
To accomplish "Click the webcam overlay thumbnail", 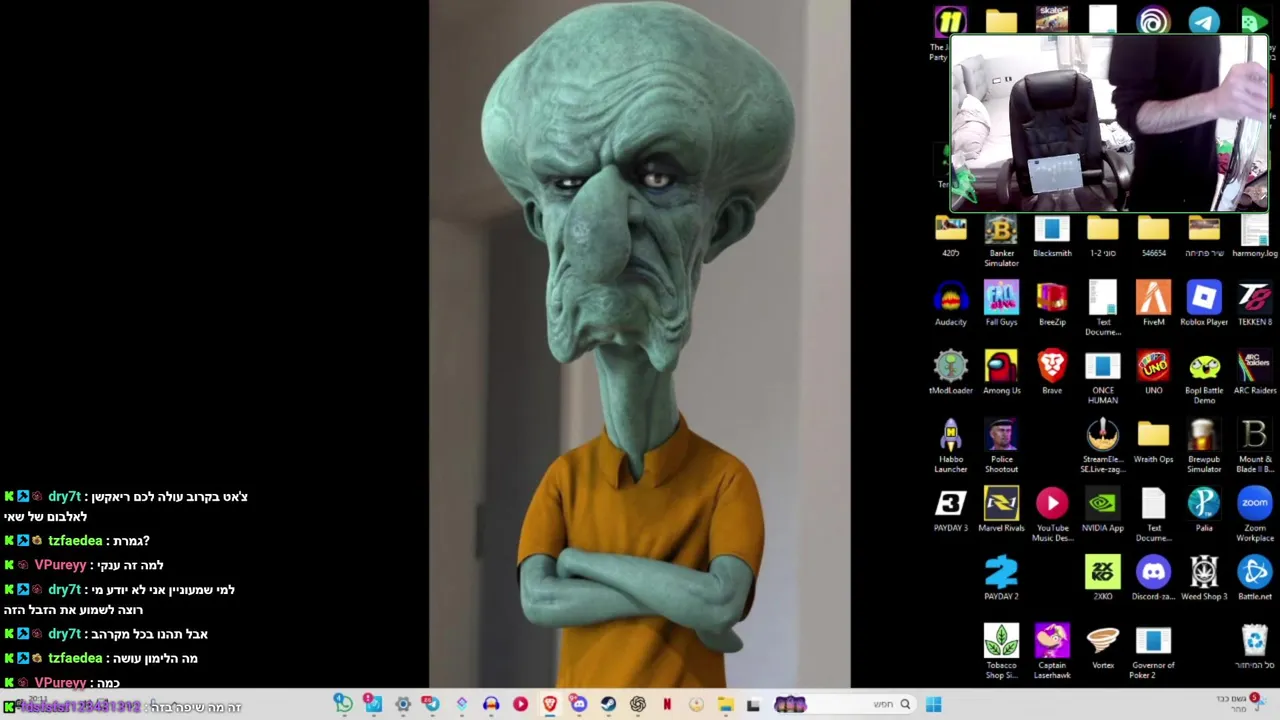I will (x=1108, y=124).
